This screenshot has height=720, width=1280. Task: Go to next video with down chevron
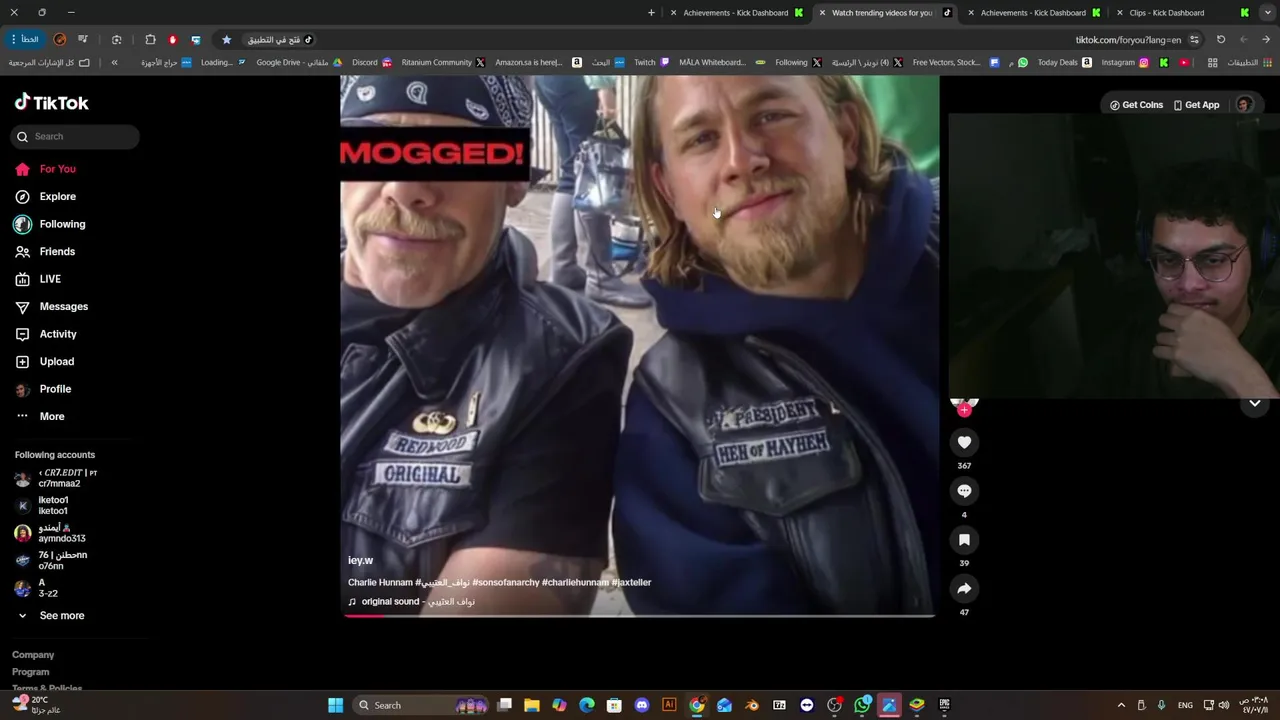pyautogui.click(x=1255, y=404)
